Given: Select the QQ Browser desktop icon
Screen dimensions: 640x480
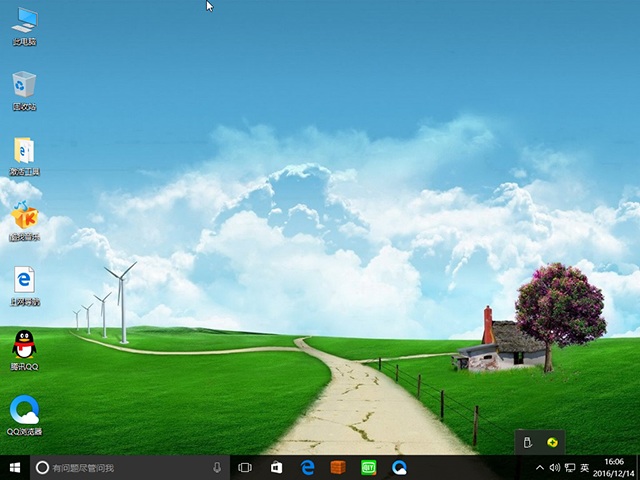Looking at the screenshot, I should pyautogui.click(x=24, y=412).
